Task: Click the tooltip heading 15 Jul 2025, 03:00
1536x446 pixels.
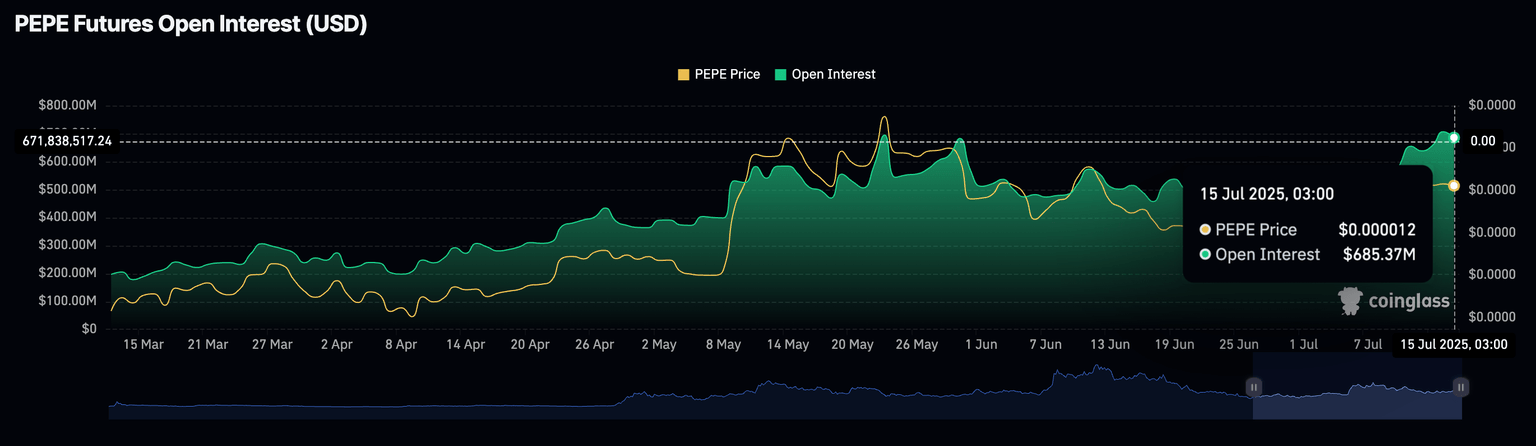Action: tap(1267, 194)
